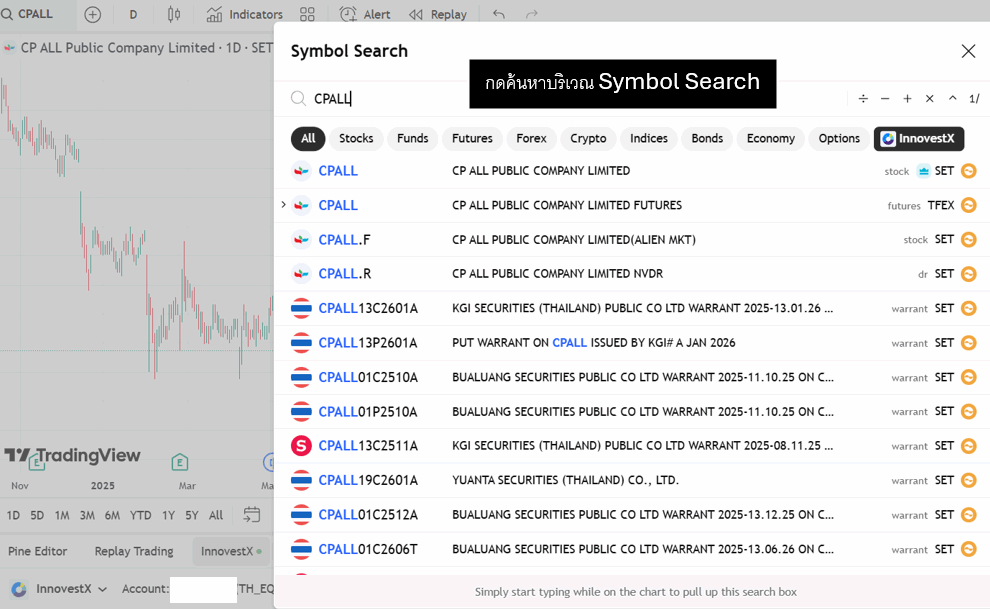The image size is (990, 609).
Task: Undo the last chart action
Action: [499, 14]
